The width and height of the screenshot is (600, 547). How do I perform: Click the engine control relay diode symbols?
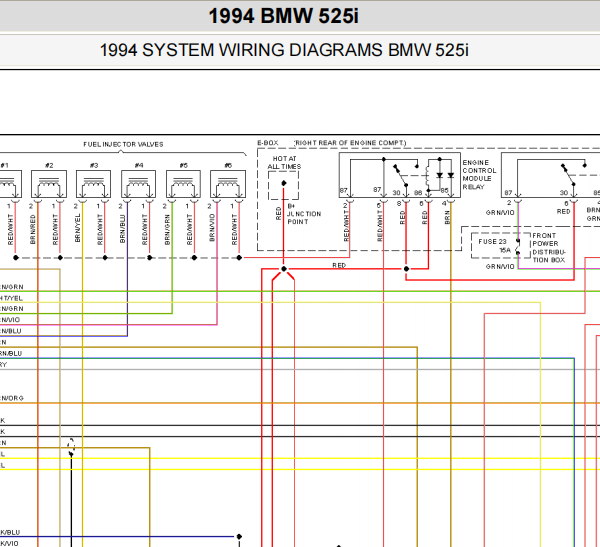click(x=445, y=175)
